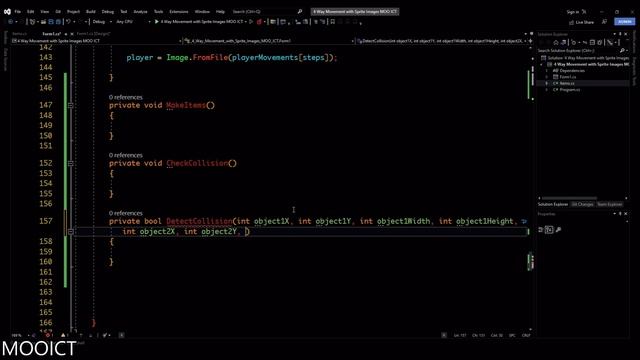Close the Form1.cs* tab with X
Image resolution: width=640 pixels, height=360 pixels.
[x=72, y=34]
